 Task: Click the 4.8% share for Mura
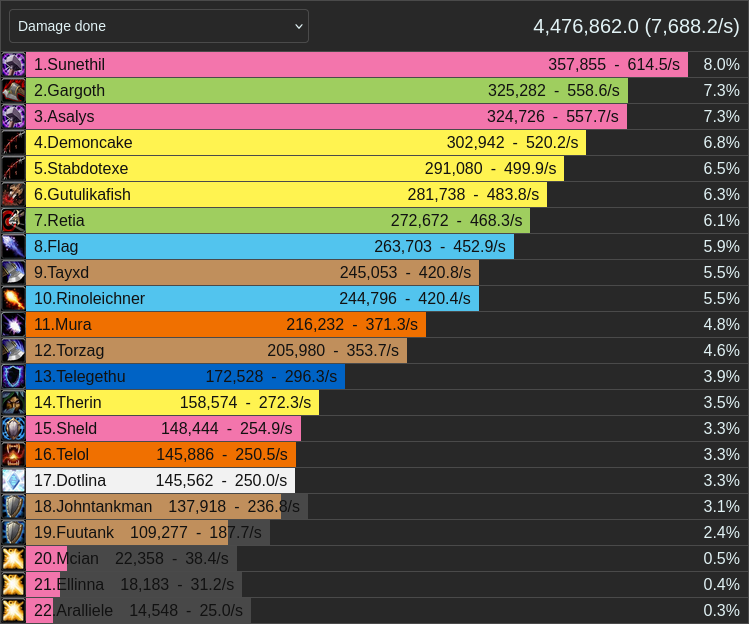[721, 324]
